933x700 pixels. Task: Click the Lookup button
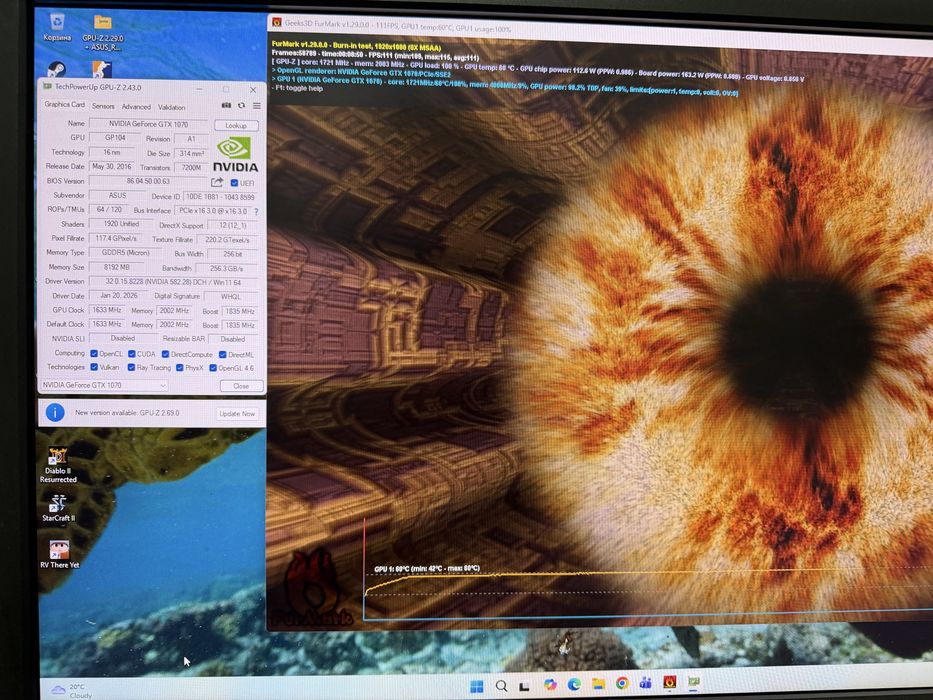click(x=236, y=126)
